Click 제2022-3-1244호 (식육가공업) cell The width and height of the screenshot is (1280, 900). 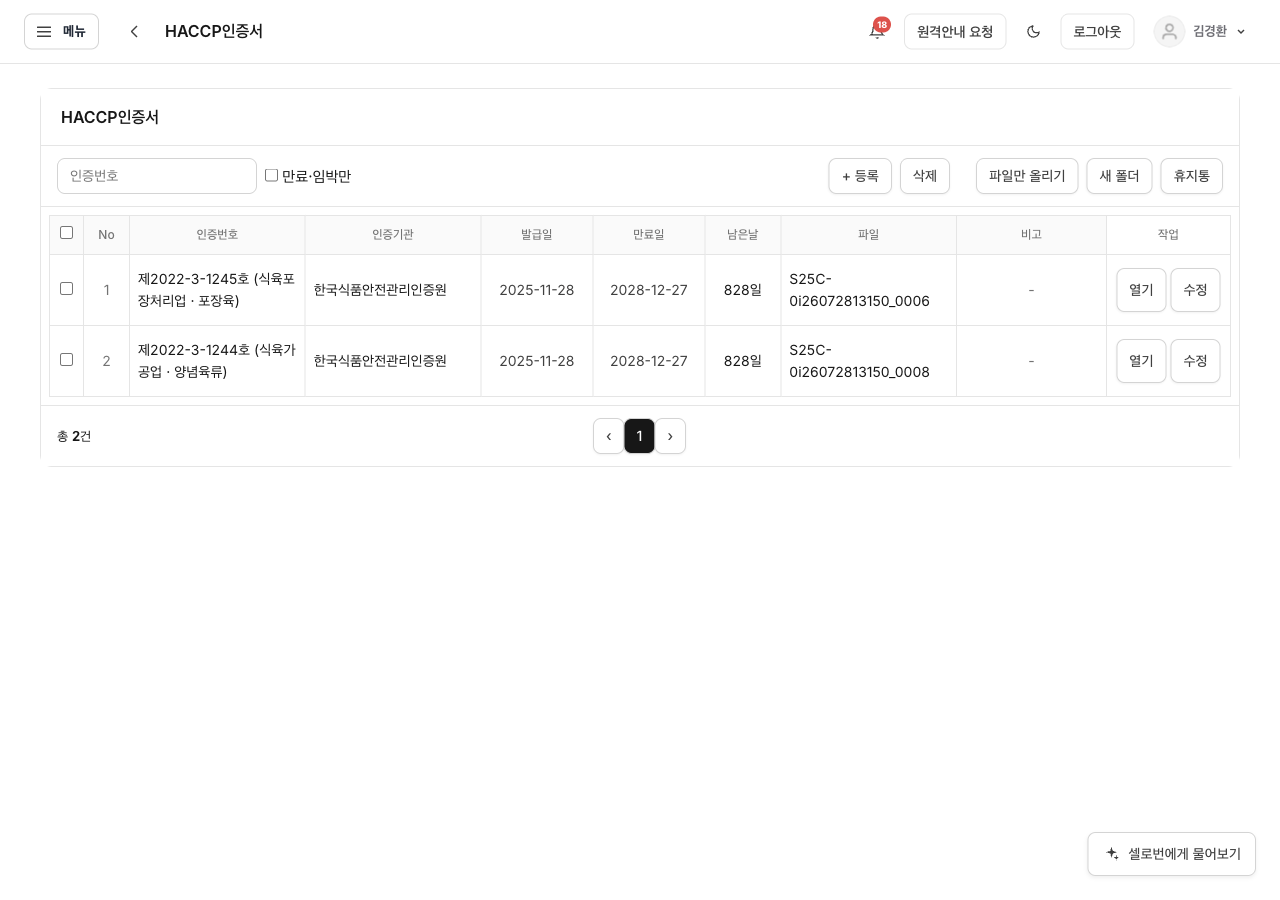tap(217, 361)
